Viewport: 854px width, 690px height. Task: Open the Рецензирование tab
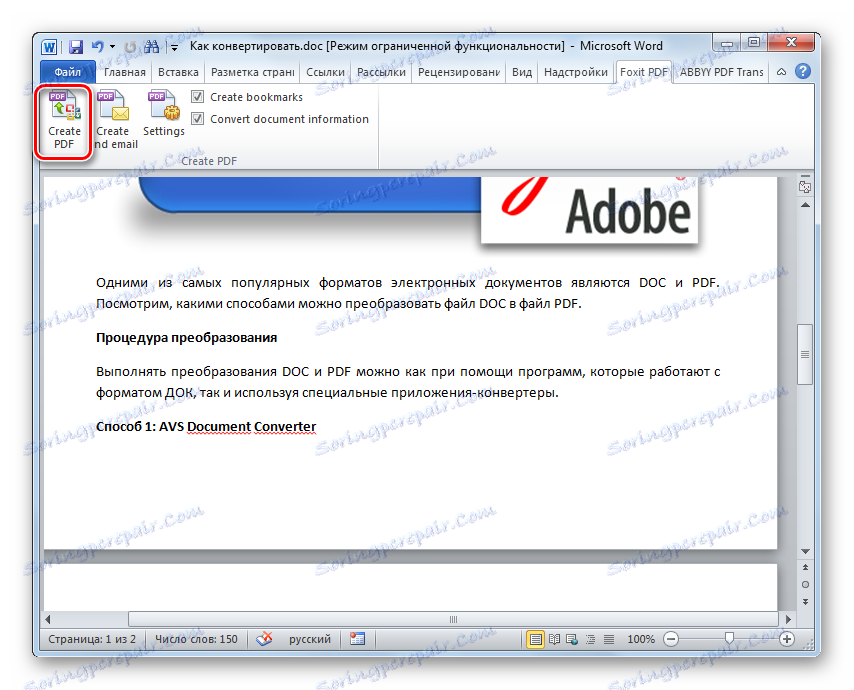[x=459, y=72]
